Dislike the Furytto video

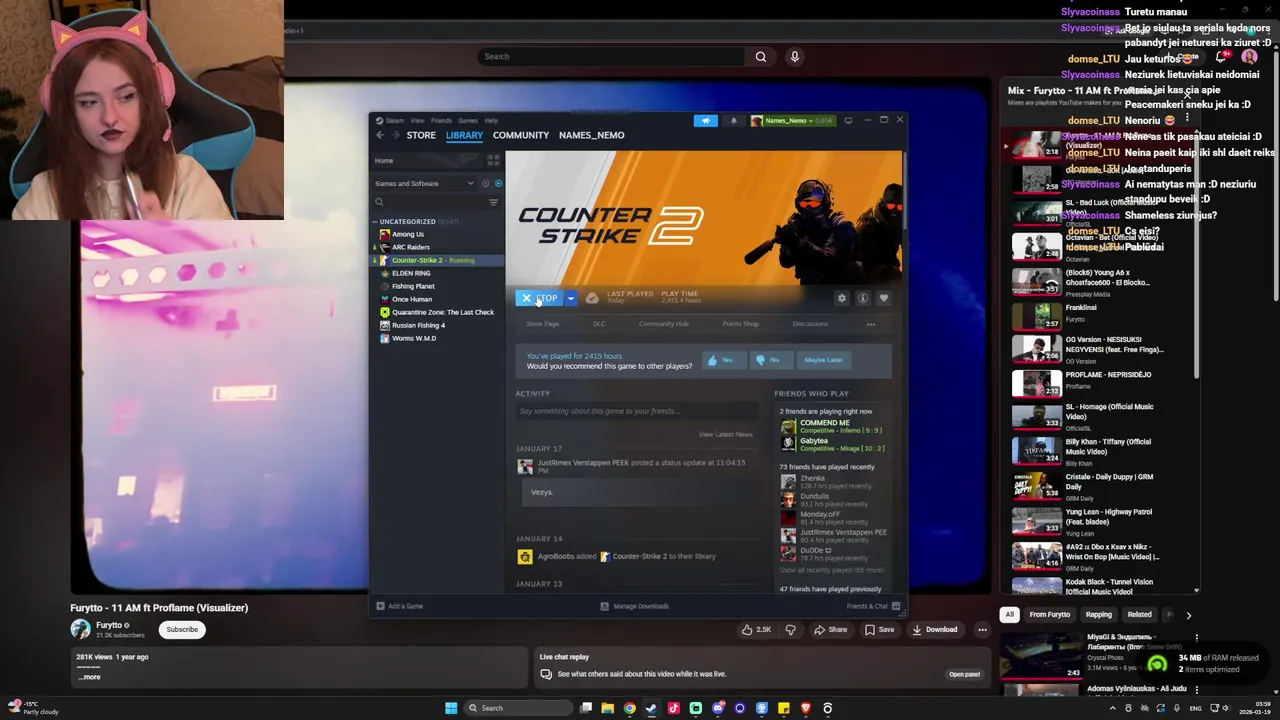pyautogui.click(x=791, y=630)
